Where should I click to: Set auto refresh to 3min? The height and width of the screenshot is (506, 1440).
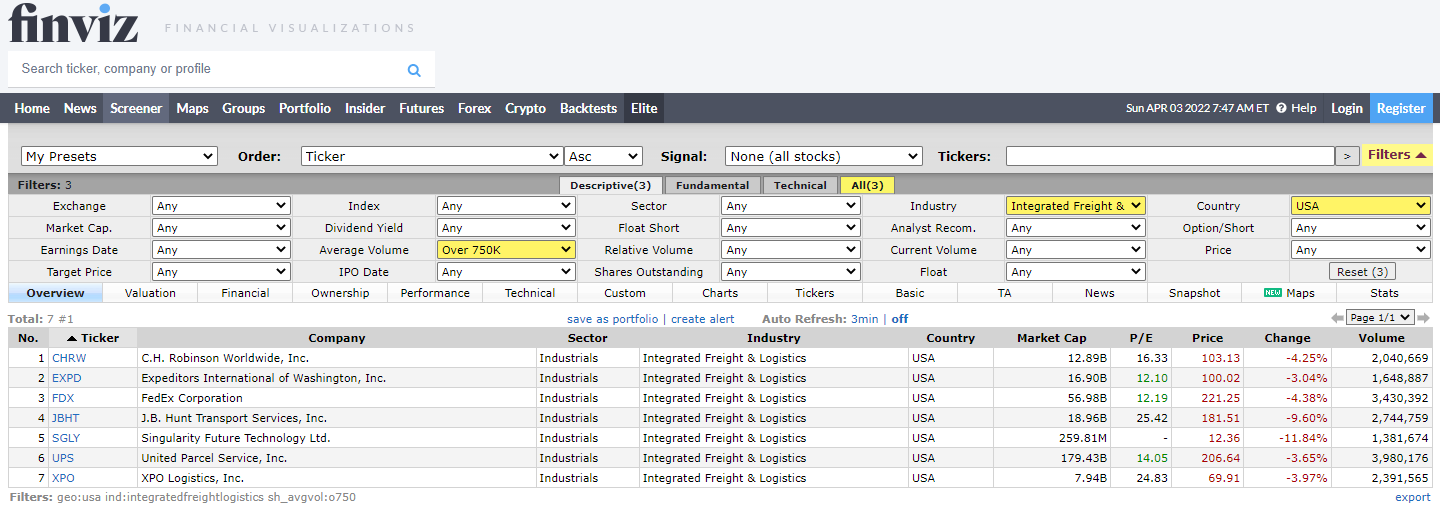tap(864, 319)
